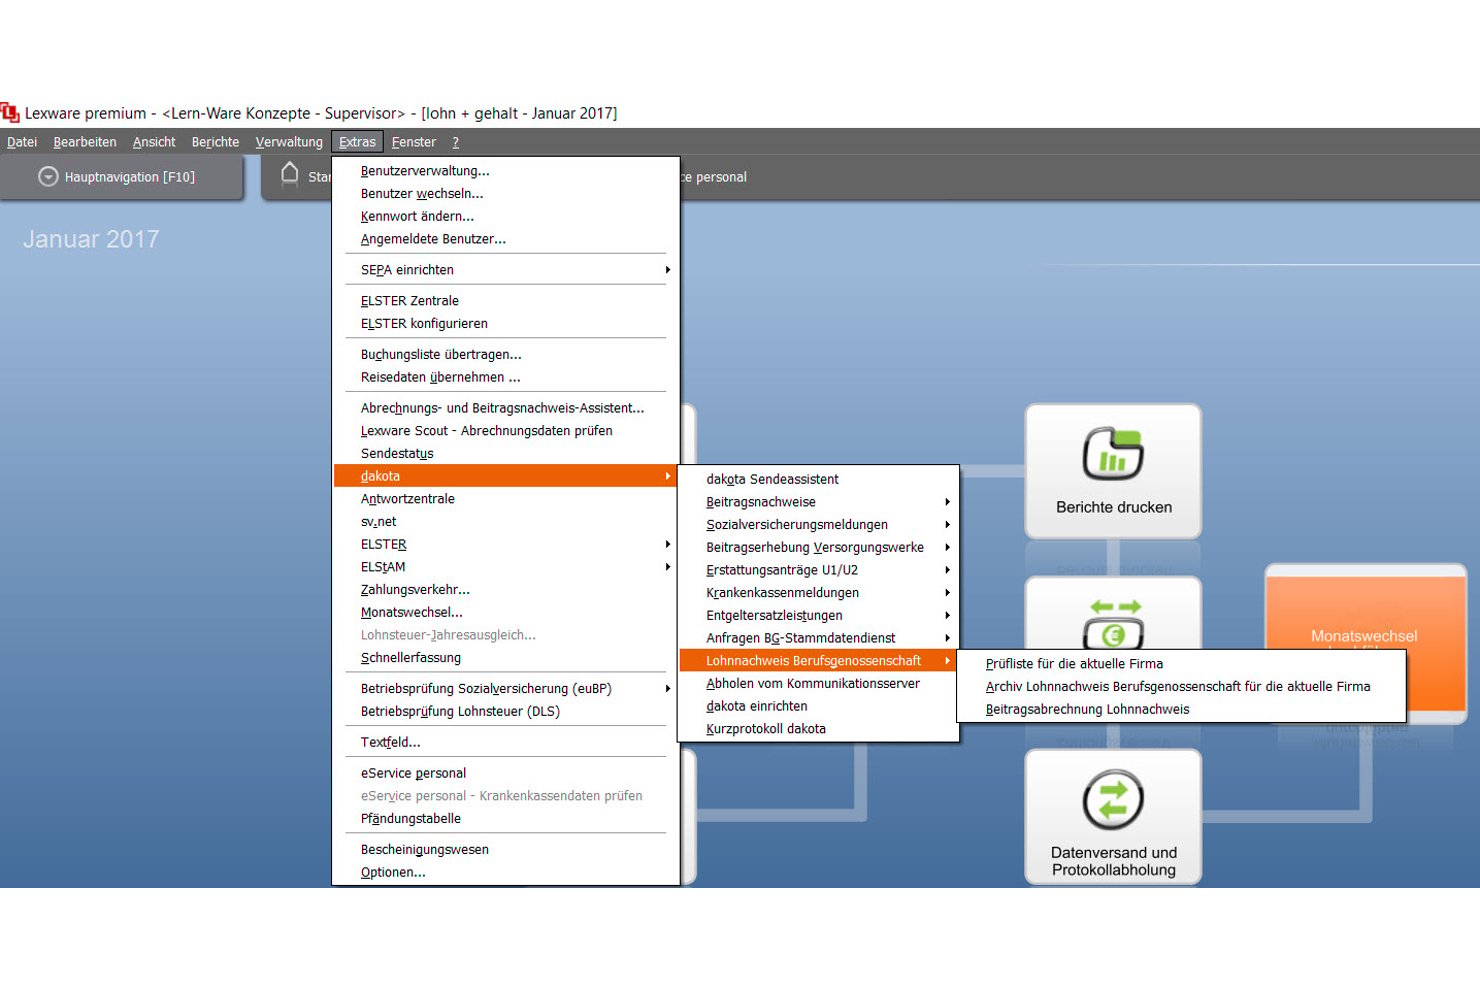Expand Beitragsnachweise submenu
This screenshot has width=1480, height=987.
pos(818,502)
